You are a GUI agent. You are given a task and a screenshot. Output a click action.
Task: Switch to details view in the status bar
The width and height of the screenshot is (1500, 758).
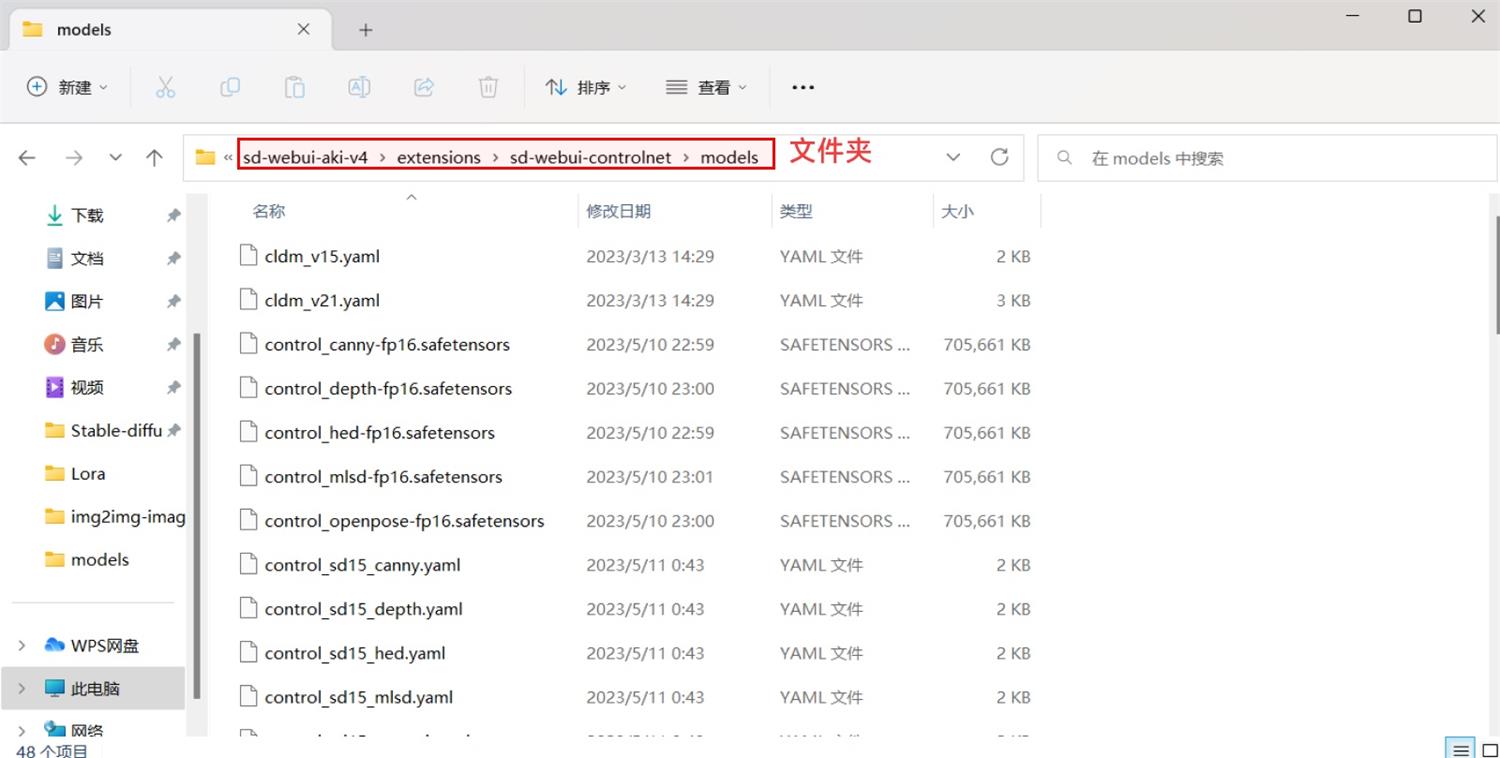tap(1460, 748)
